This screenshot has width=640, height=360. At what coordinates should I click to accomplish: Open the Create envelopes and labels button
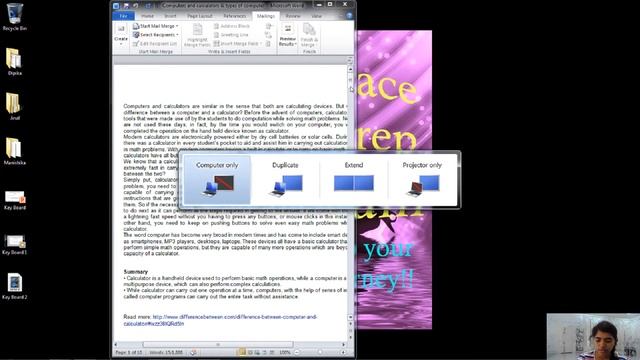click(x=121, y=34)
